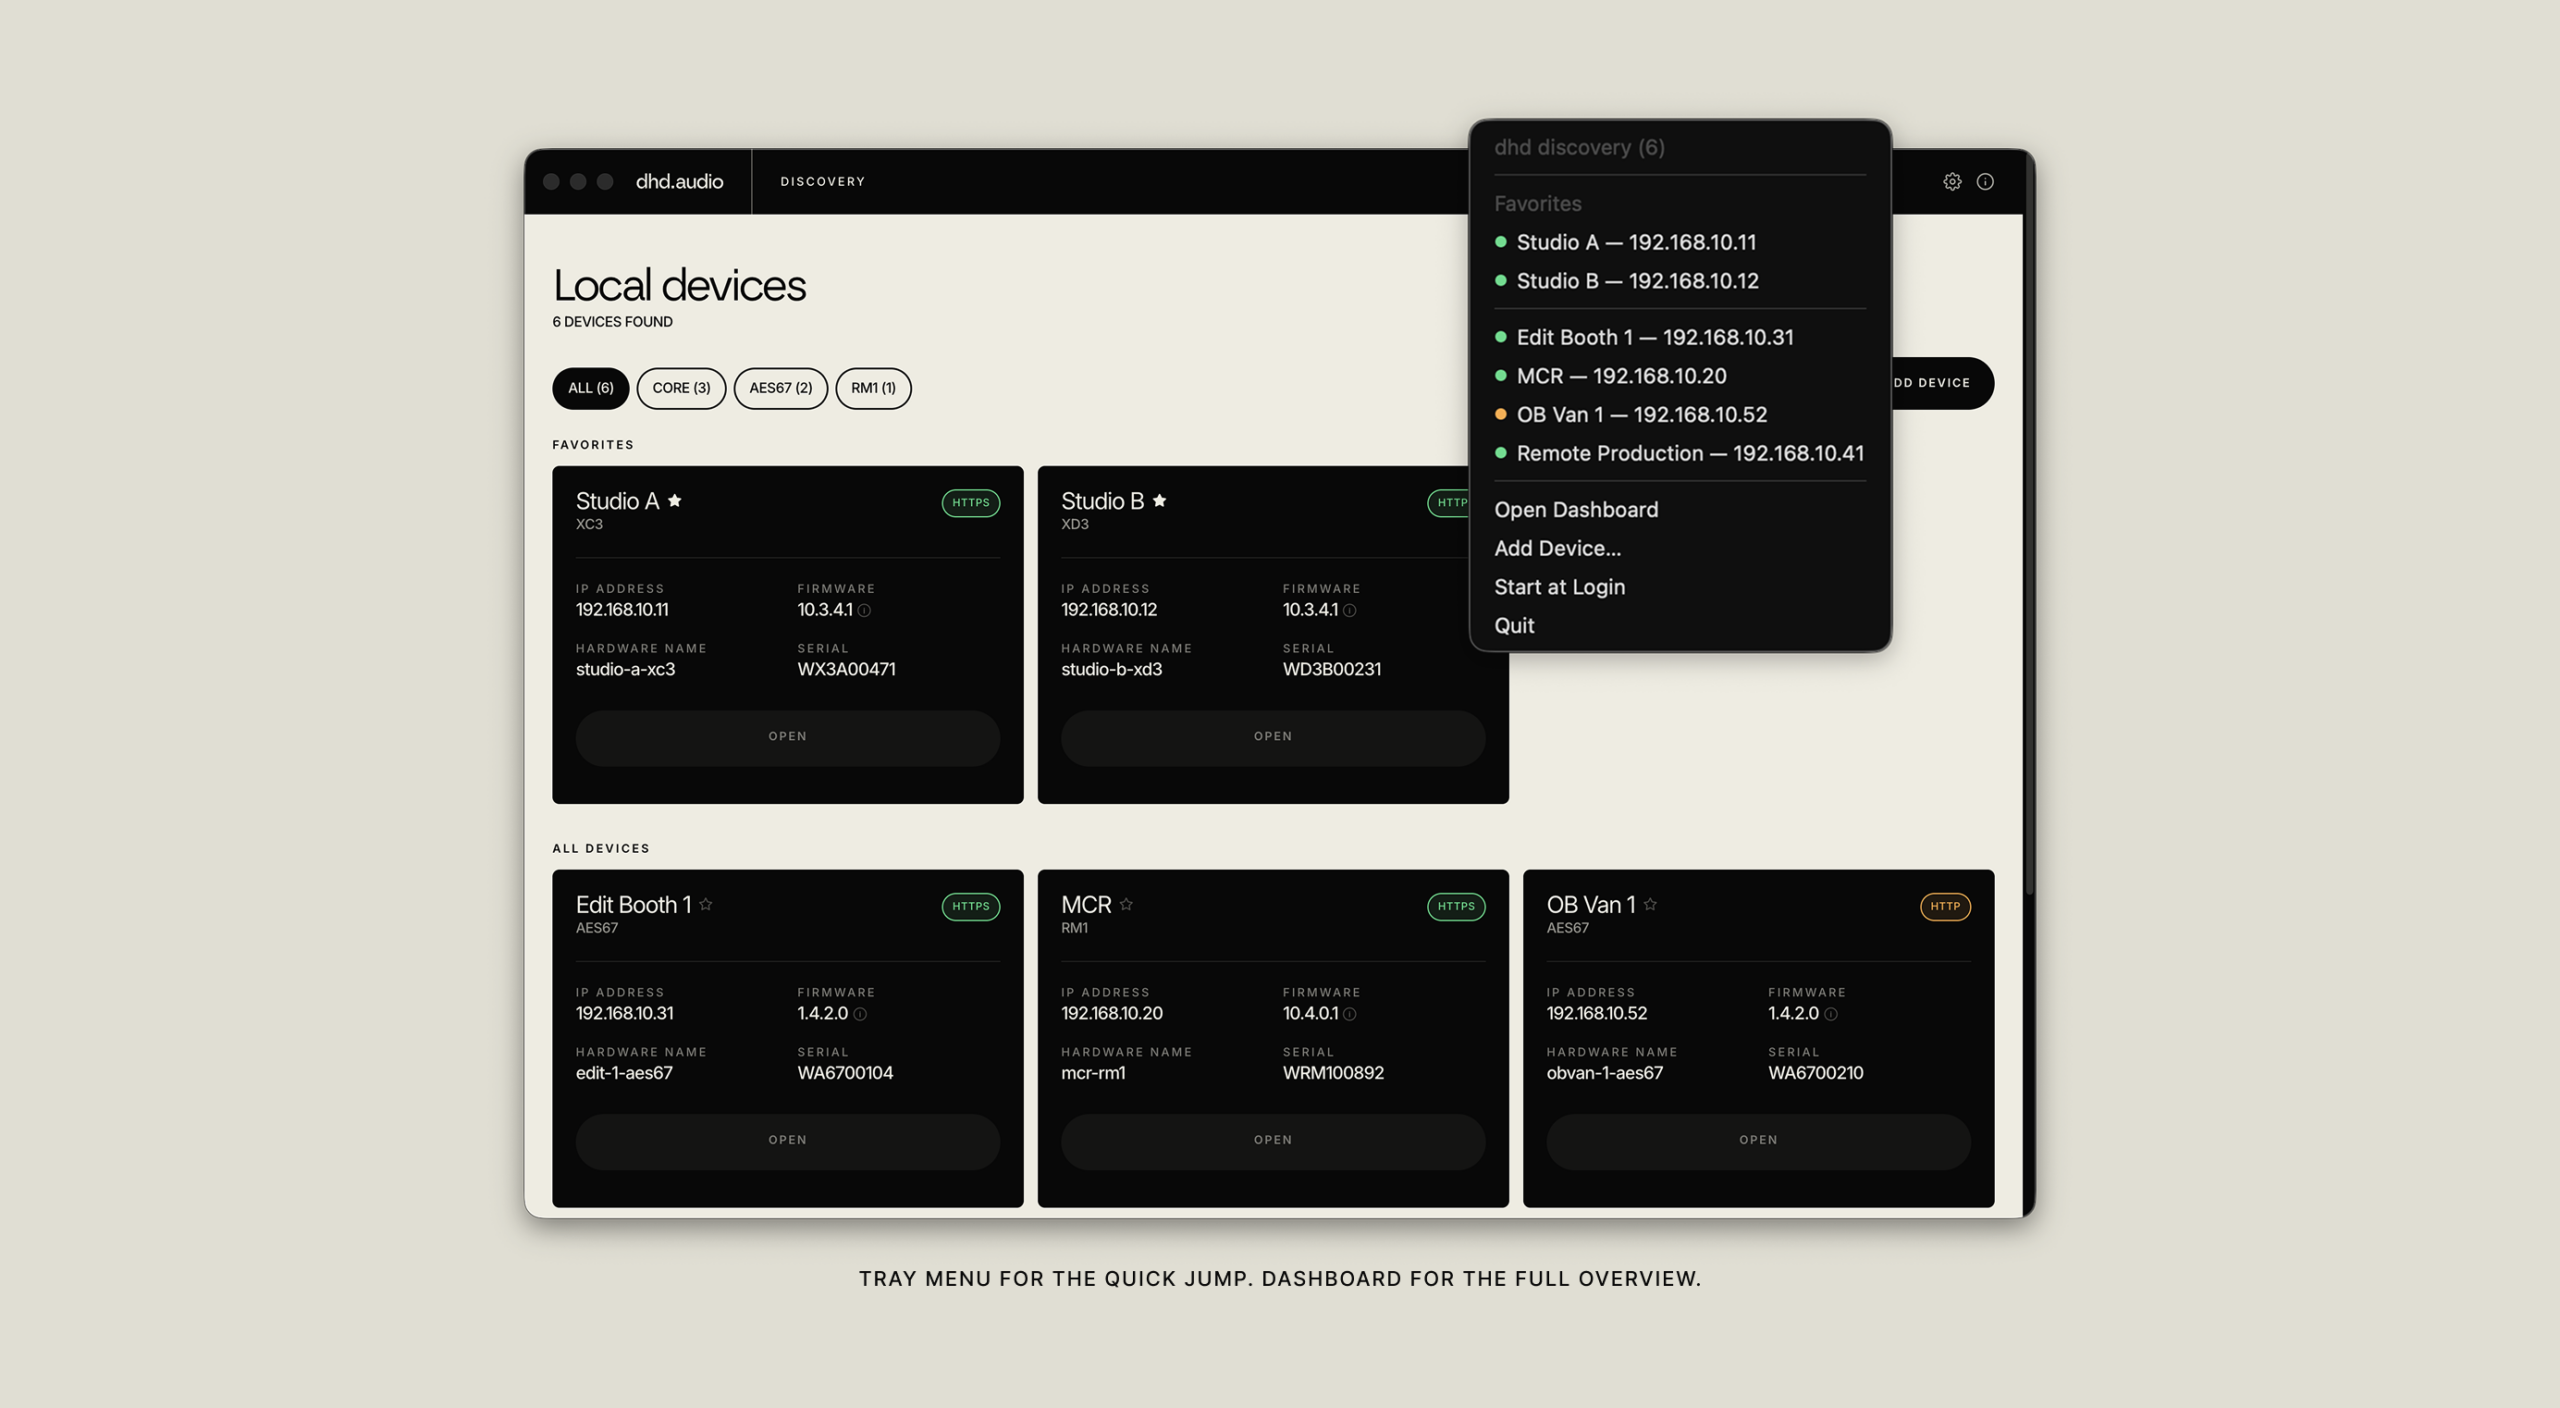The width and height of the screenshot is (2560, 1408).
Task: Jump to OB Van 1 in tray menu
Action: 1679,415
